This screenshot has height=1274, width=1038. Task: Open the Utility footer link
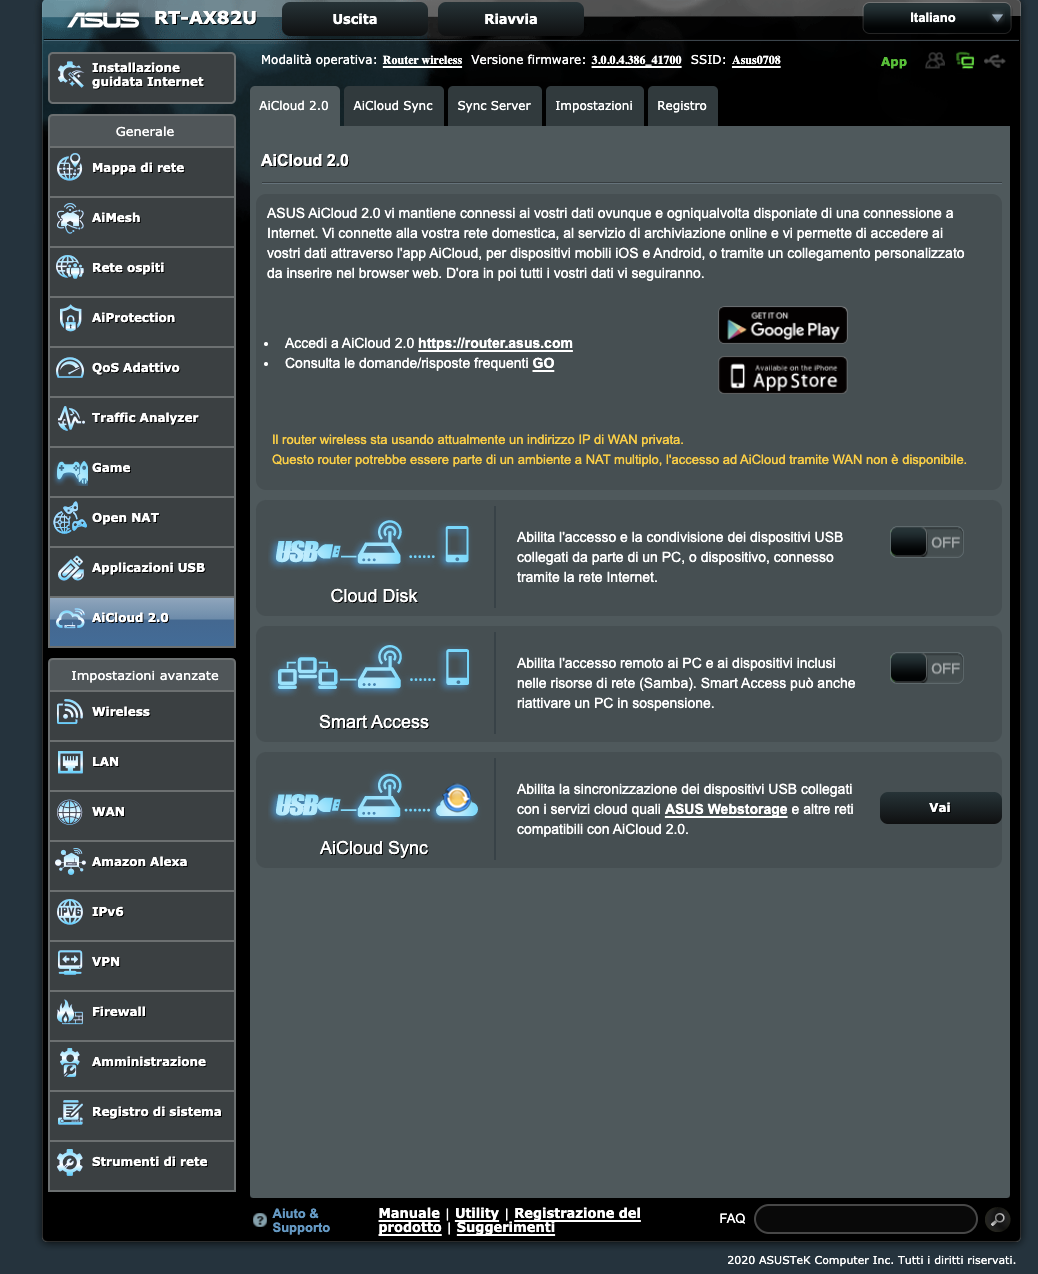point(477,1213)
